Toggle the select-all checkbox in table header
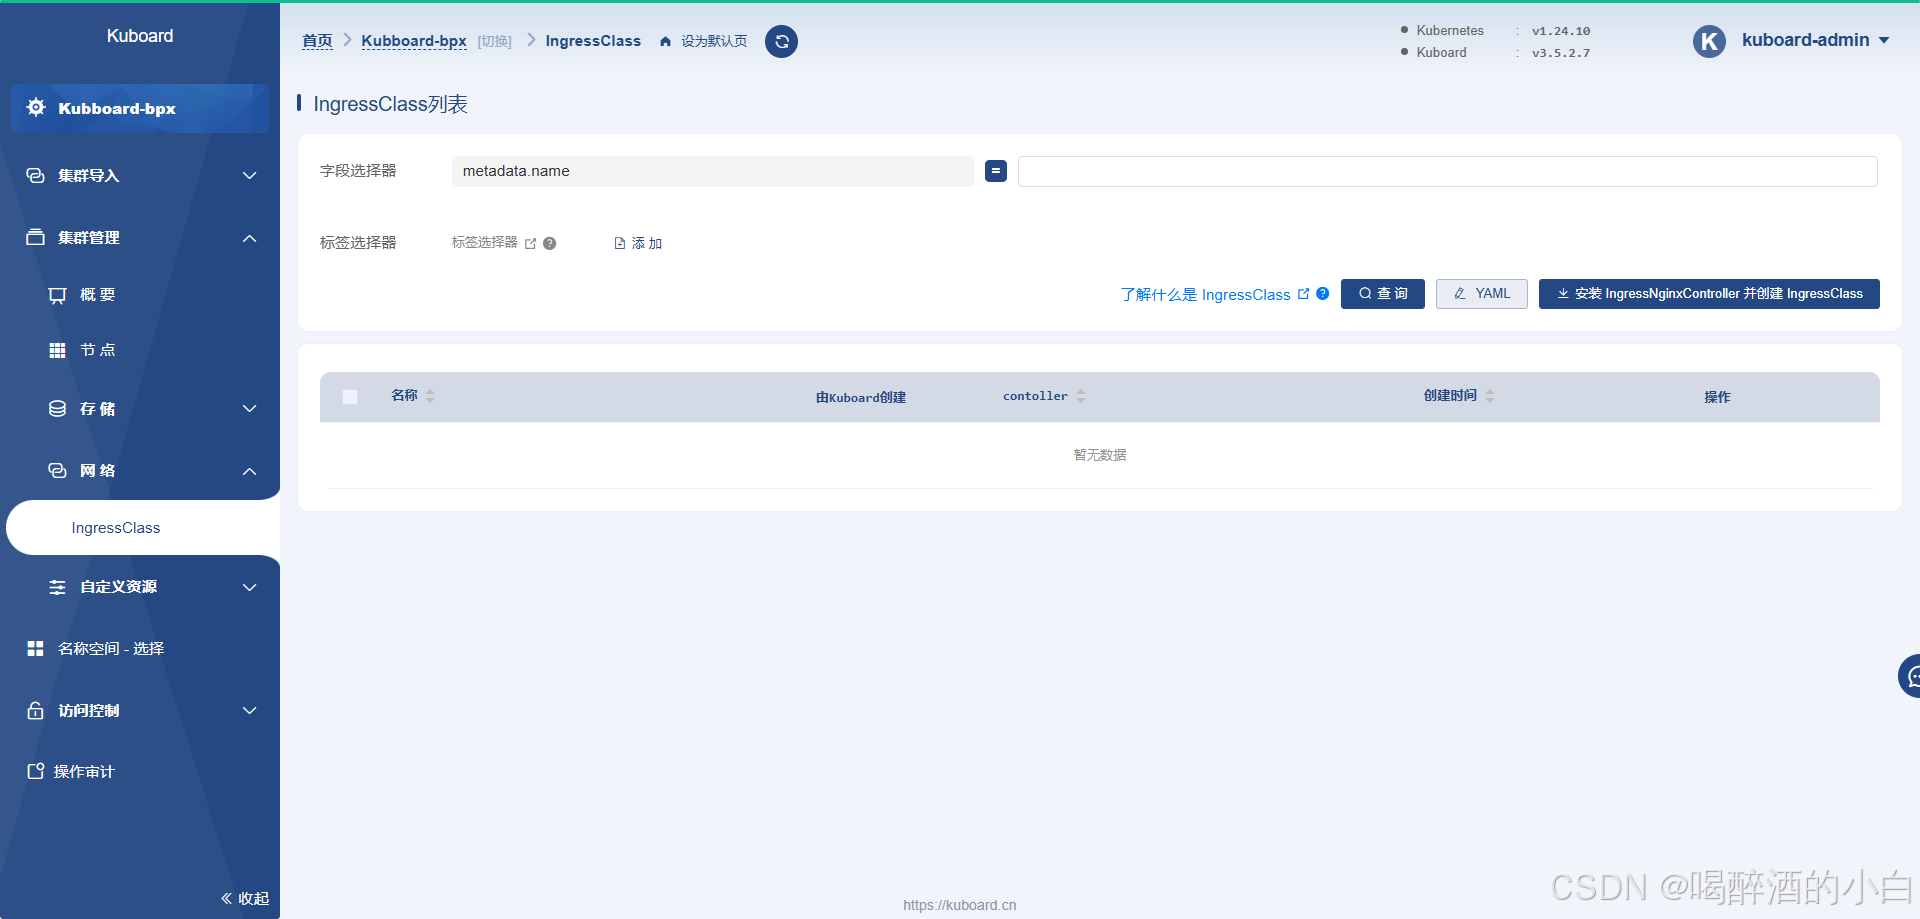1920x919 pixels. coord(350,397)
